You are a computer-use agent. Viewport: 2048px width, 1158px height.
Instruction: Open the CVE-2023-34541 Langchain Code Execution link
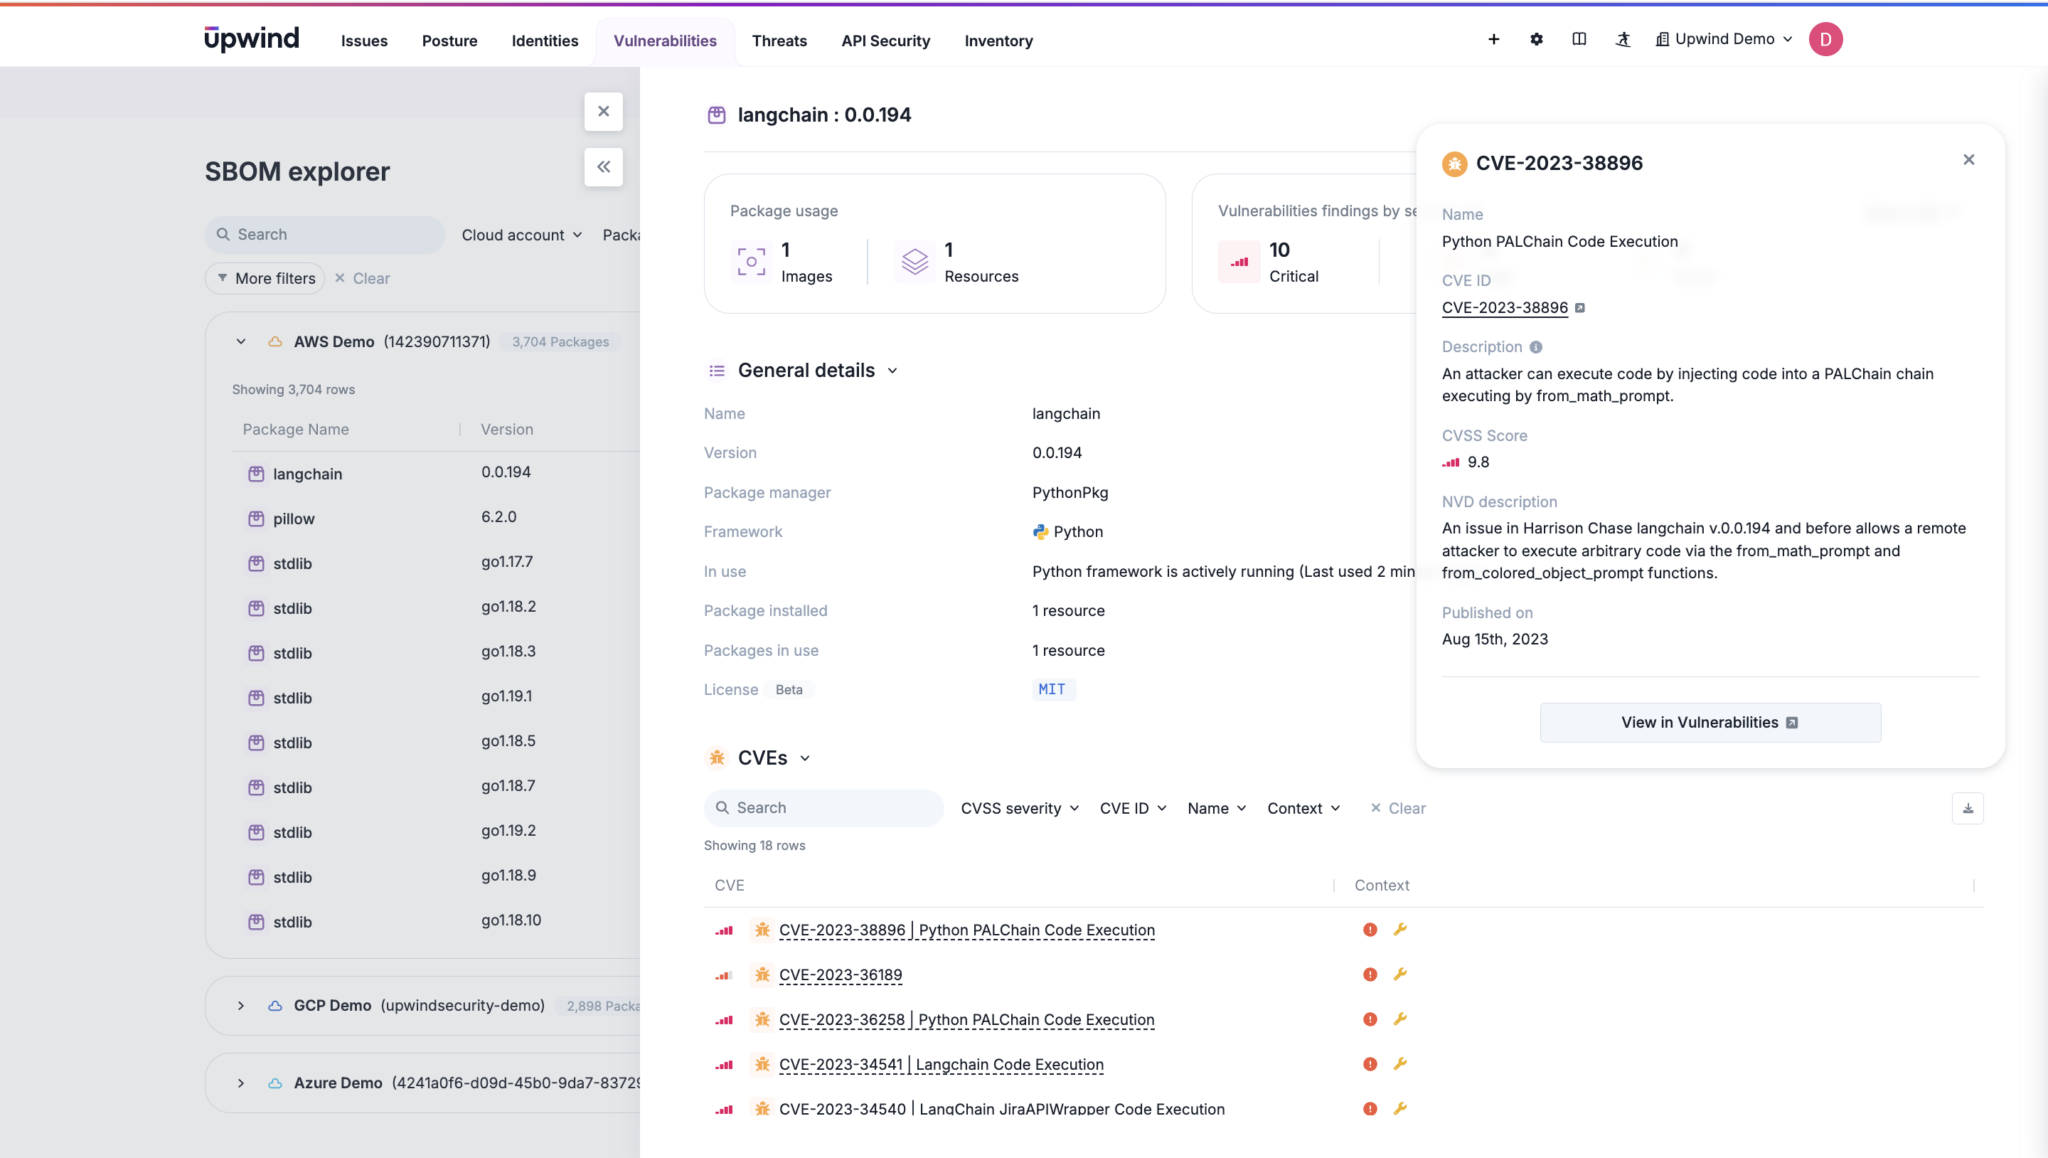[x=941, y=1064]
